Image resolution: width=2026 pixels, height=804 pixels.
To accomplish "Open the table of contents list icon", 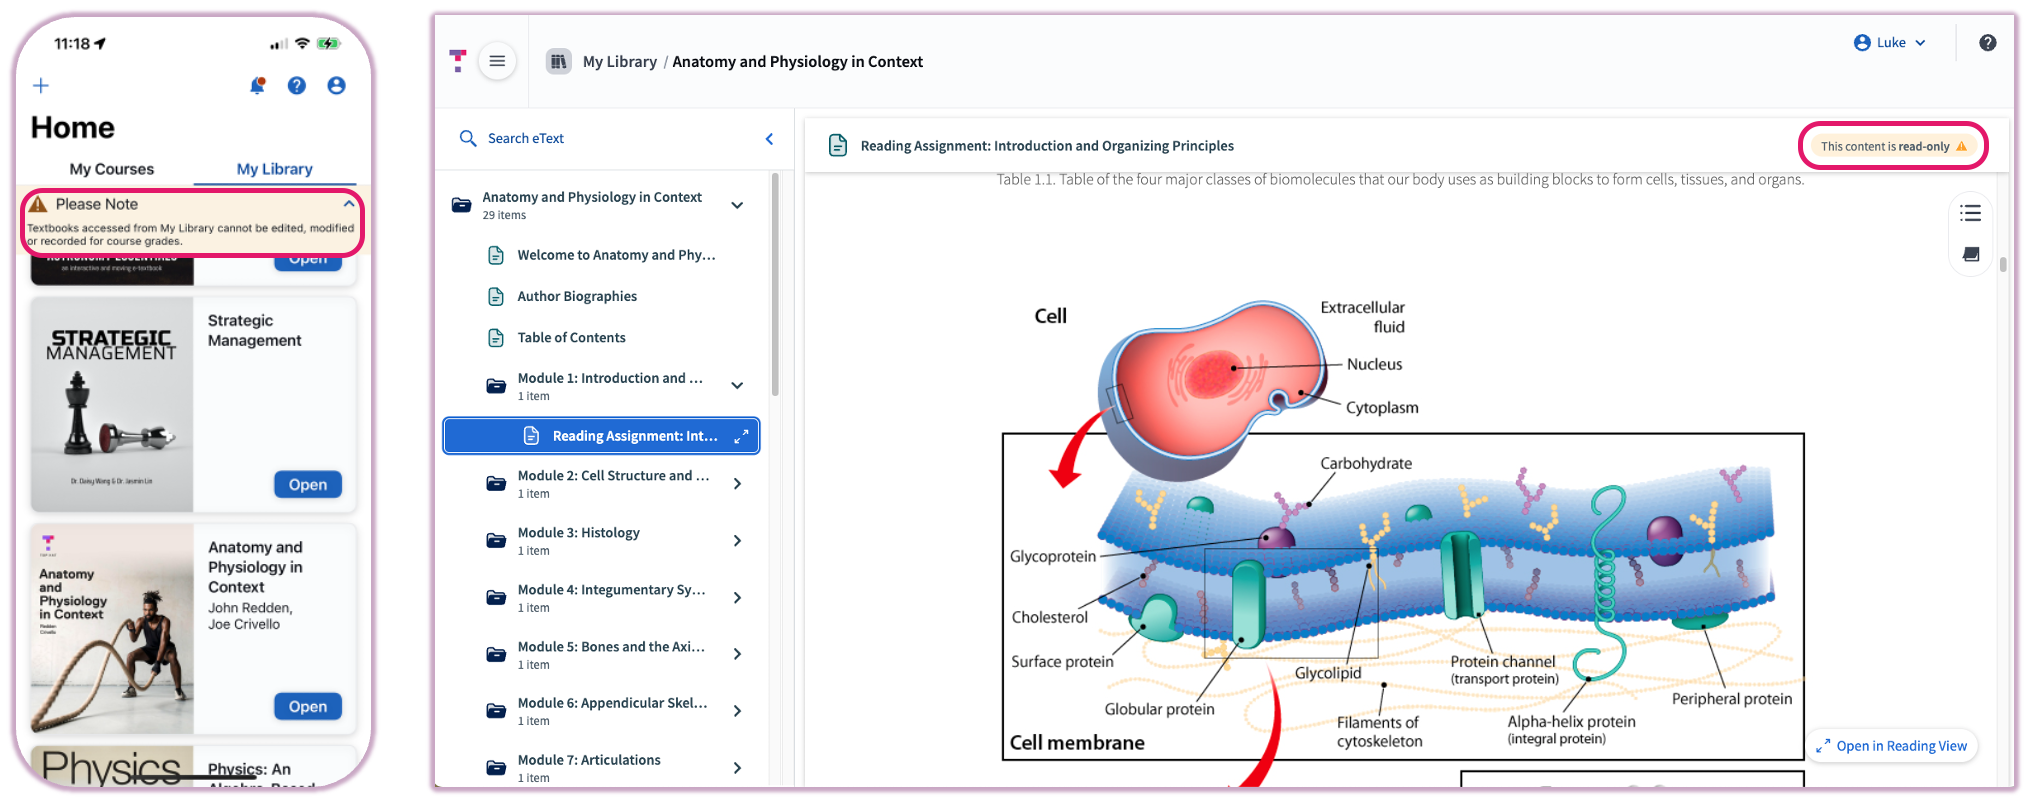I will pos(1970,213).
